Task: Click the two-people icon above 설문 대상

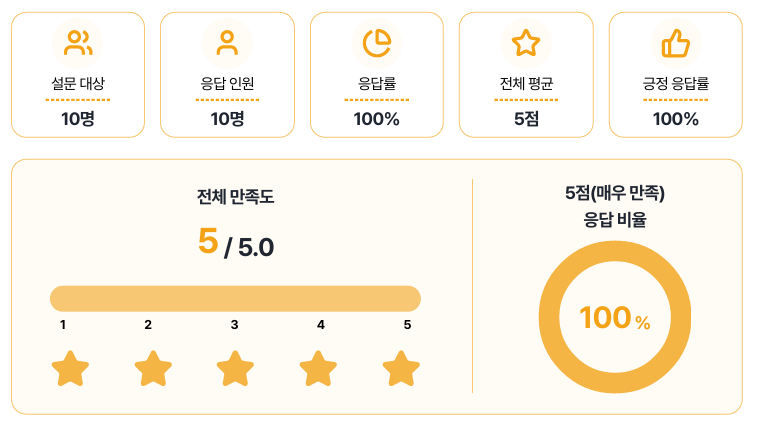Action: tap(78, 43)
